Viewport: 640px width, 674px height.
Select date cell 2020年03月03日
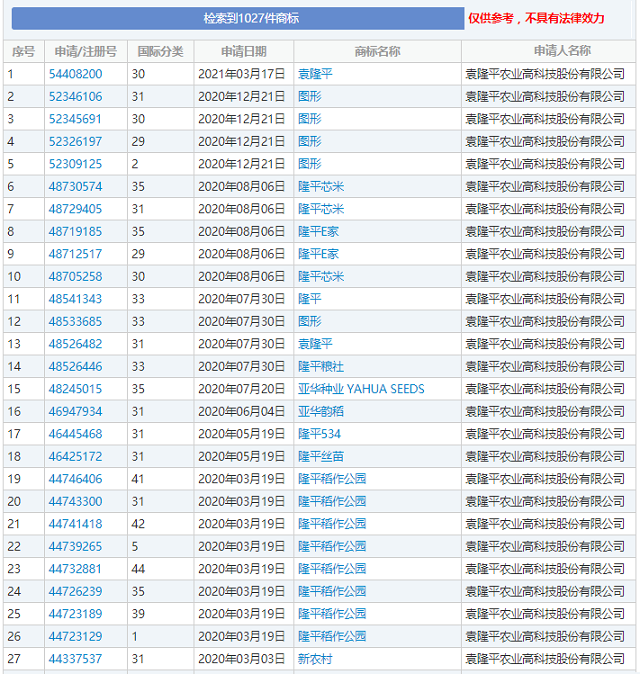242,659
